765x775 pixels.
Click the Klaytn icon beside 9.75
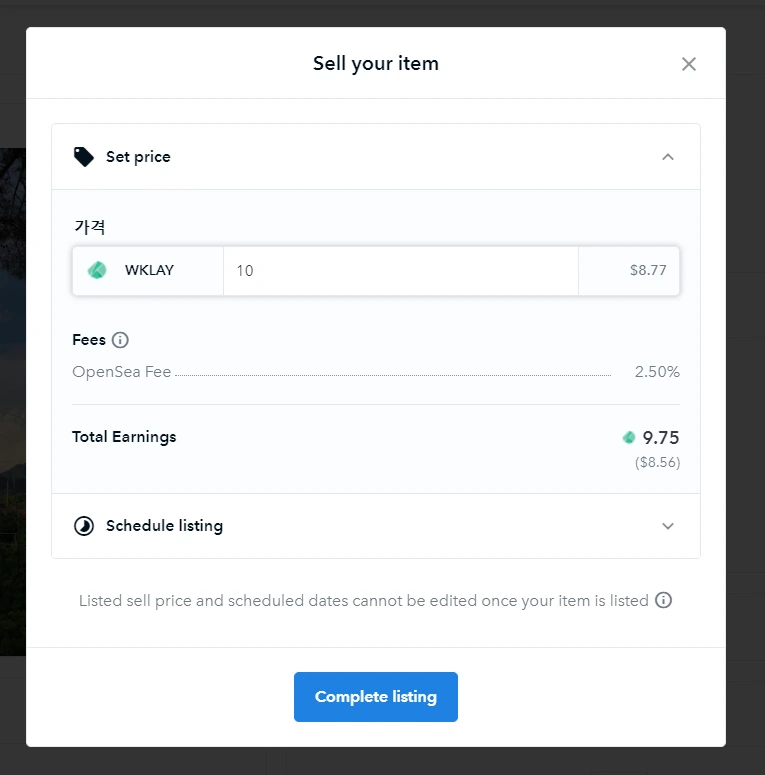pos(629,437)
